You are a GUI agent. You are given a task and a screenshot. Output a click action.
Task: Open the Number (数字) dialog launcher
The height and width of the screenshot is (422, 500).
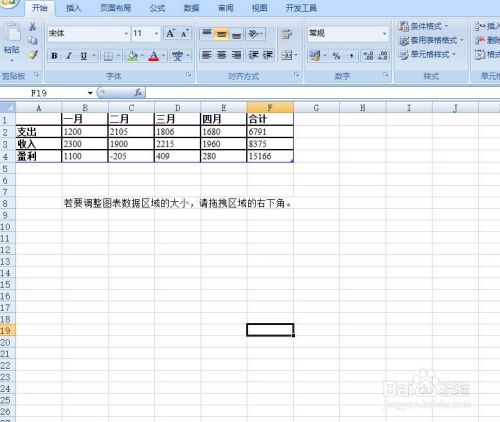386,75
